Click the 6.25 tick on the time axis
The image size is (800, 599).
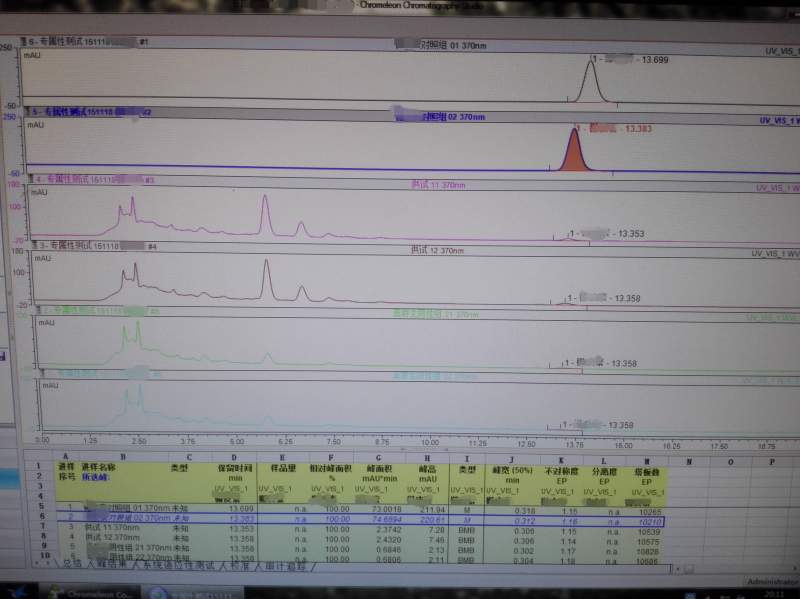pos(285,441)
